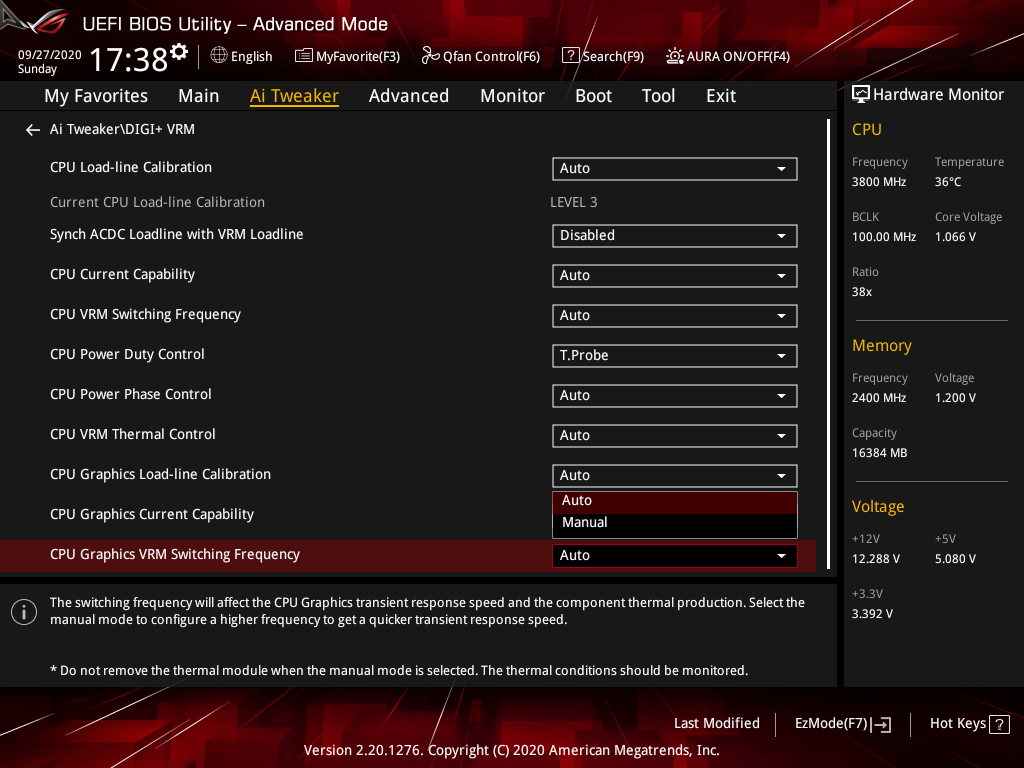Open Synch ACDC Loadline with VRM Loadline dropdown
Viewport: 1024px width, 768px height.
675,236
